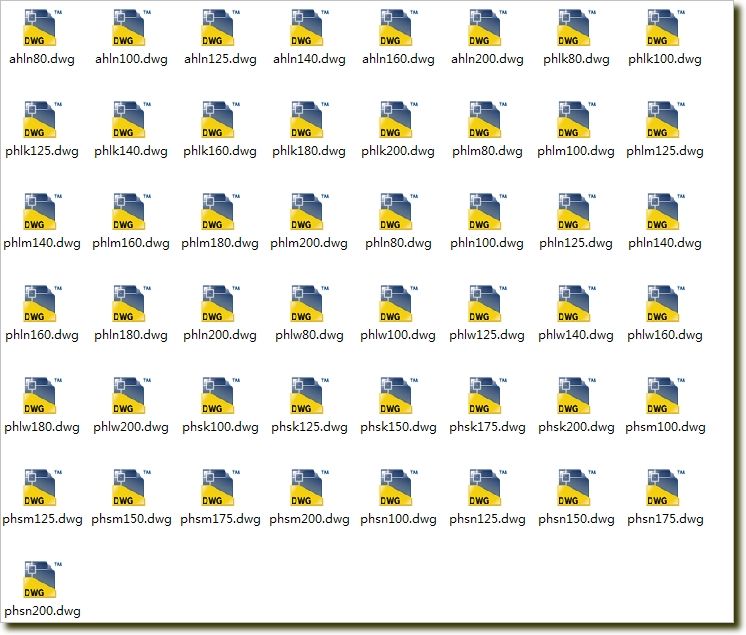Click the phlw100.dwg file icon

click(396, 304)
